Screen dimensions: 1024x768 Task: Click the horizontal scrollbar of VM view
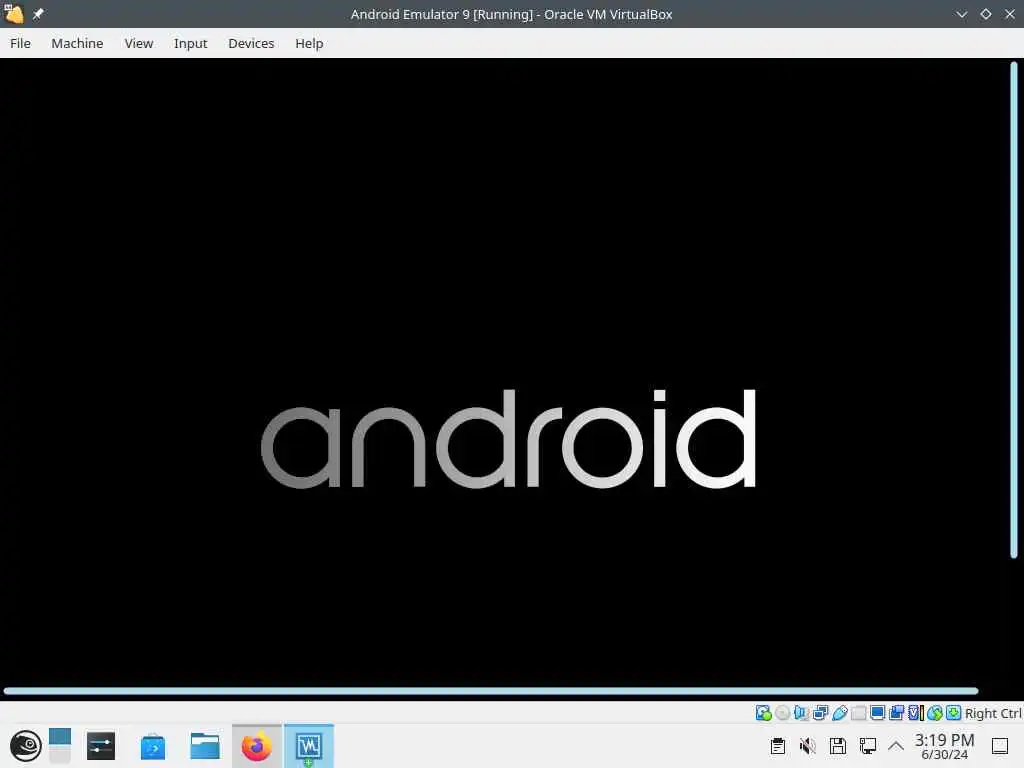pyautogui.click(x=490, y=691)
